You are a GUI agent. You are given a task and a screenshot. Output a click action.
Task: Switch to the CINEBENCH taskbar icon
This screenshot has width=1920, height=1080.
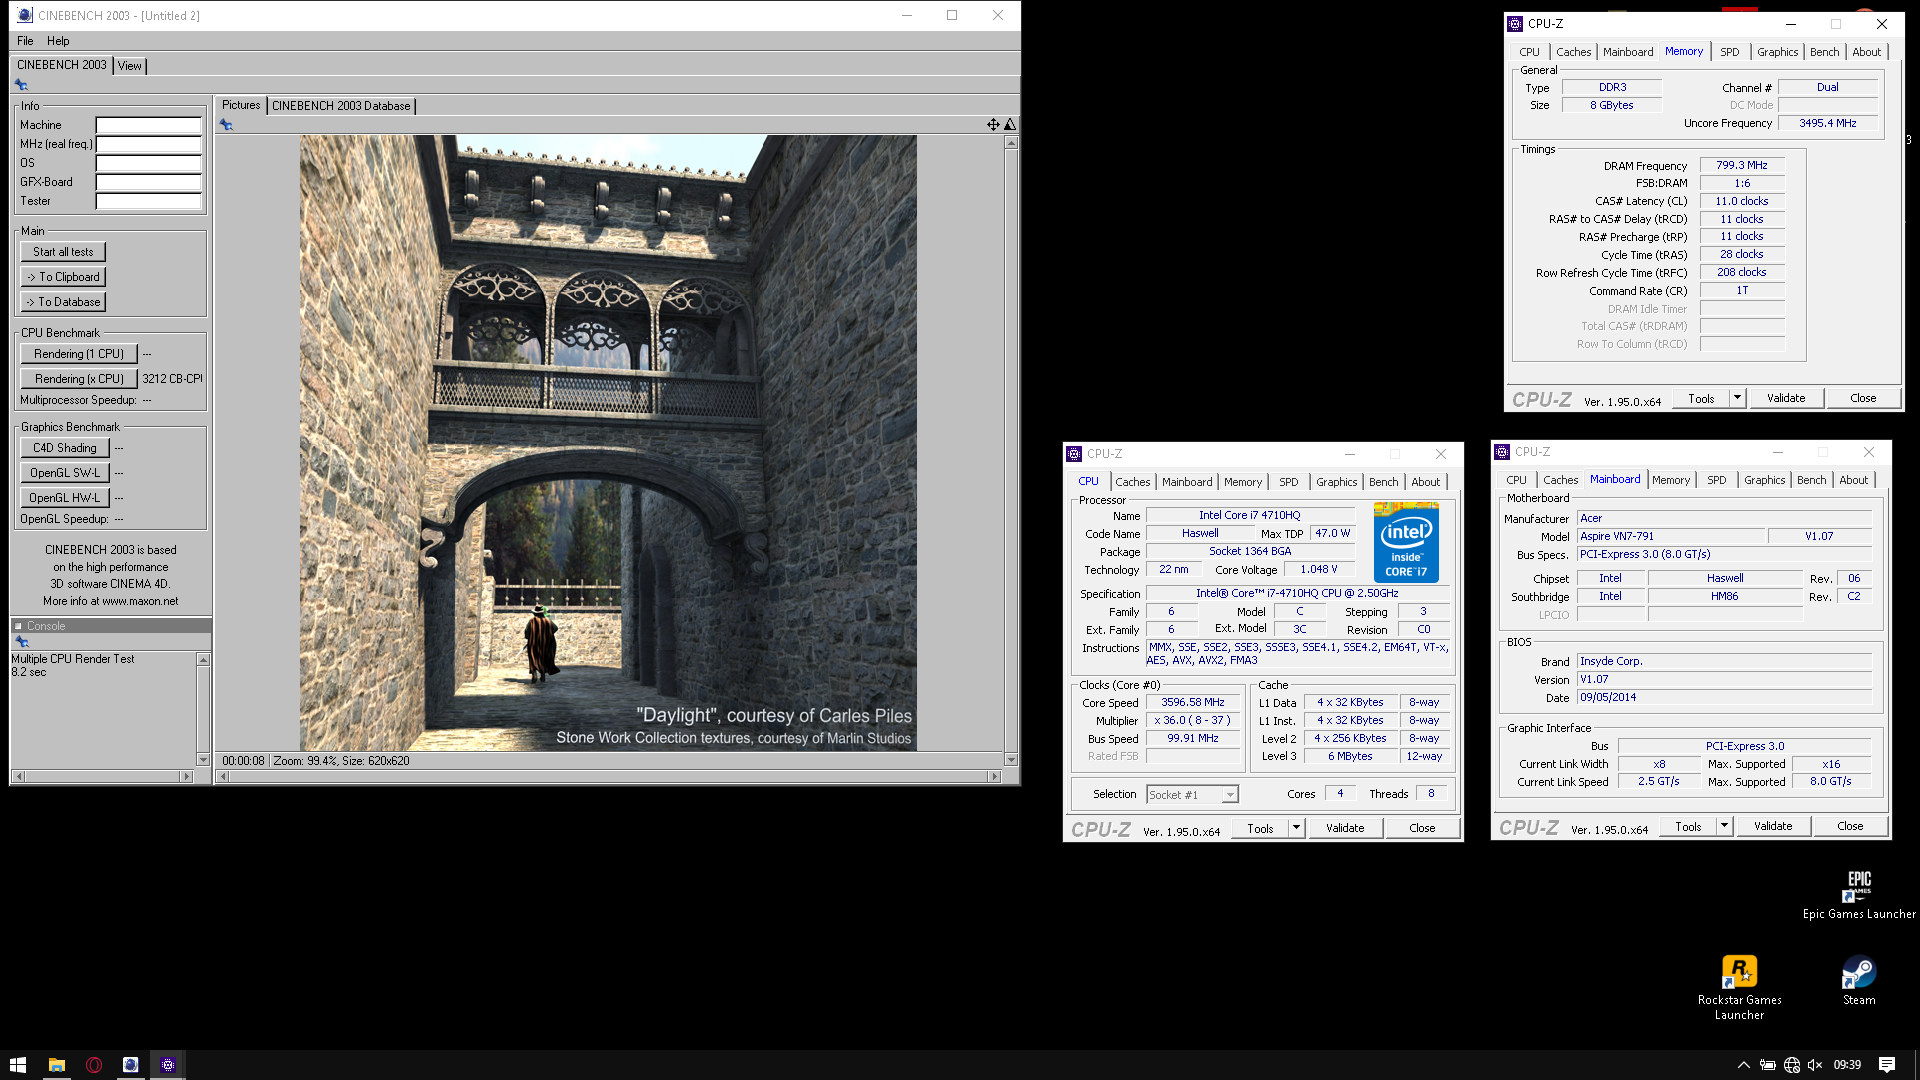coord(131,1065)
